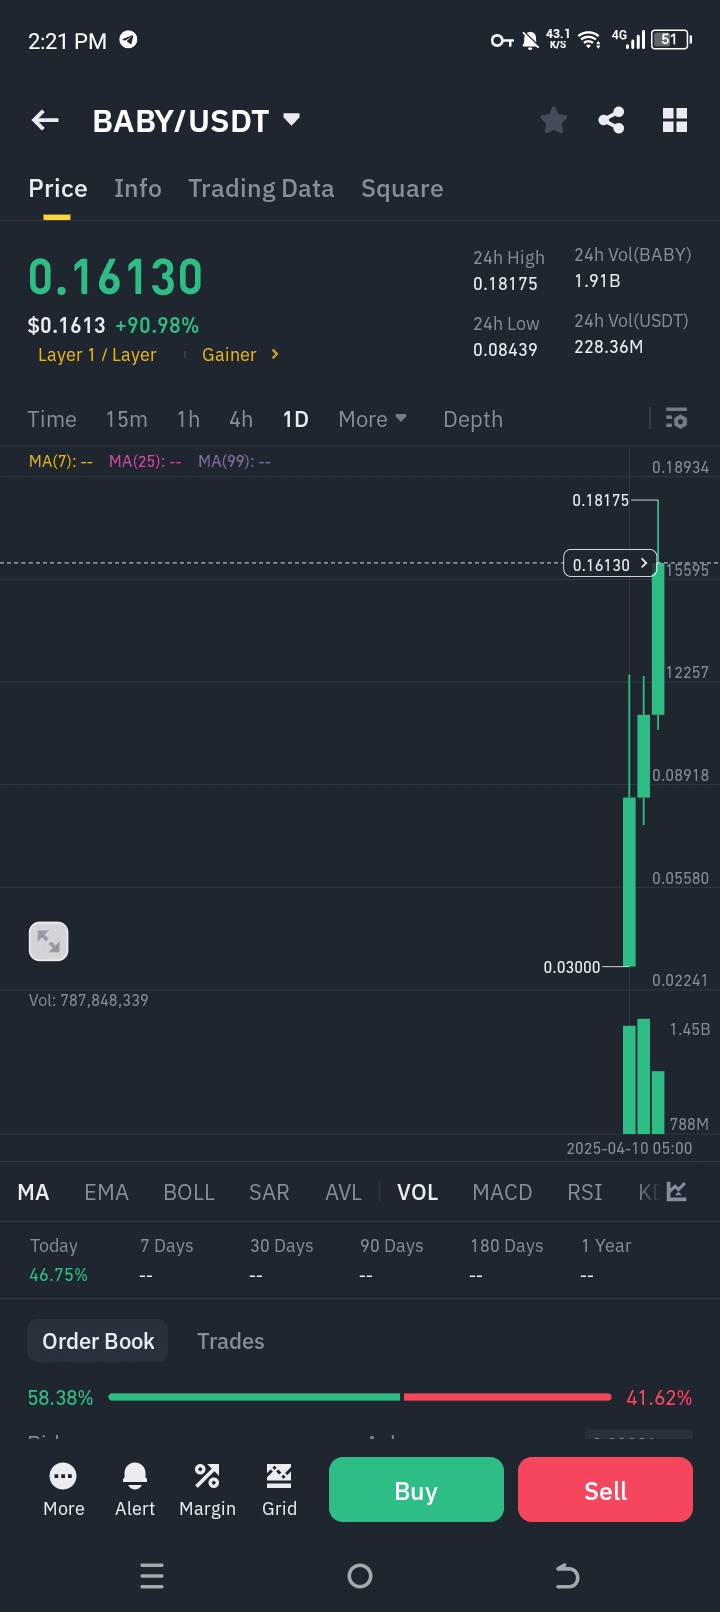Image resolution: width=720 pixels, height=1612 pixels.
Task: Switch to the Trading Data tab
Action: [261, 189]
